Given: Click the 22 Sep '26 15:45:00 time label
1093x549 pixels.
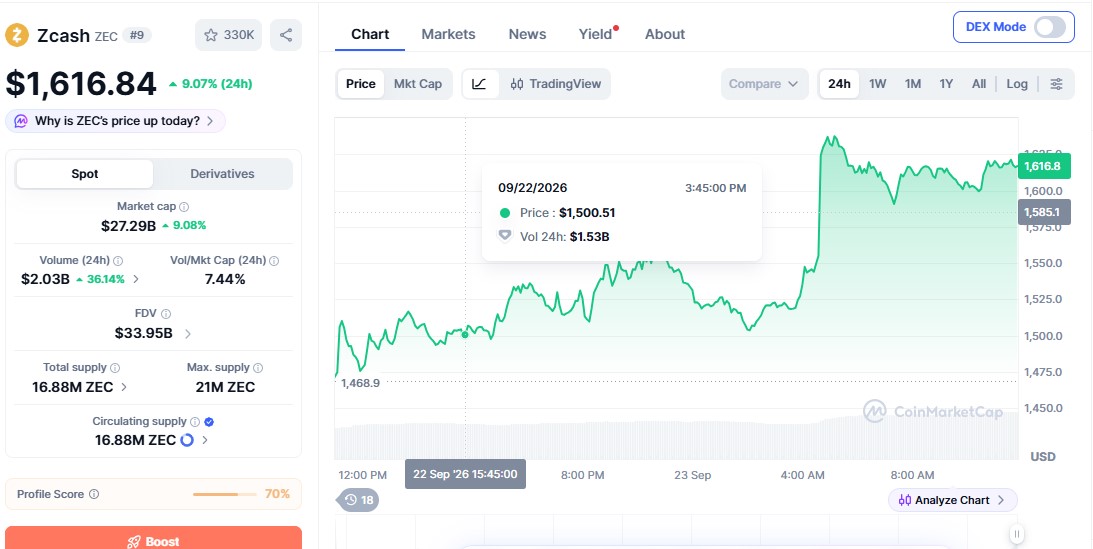Looking at the screenshot, I should (x=466, y=474).
